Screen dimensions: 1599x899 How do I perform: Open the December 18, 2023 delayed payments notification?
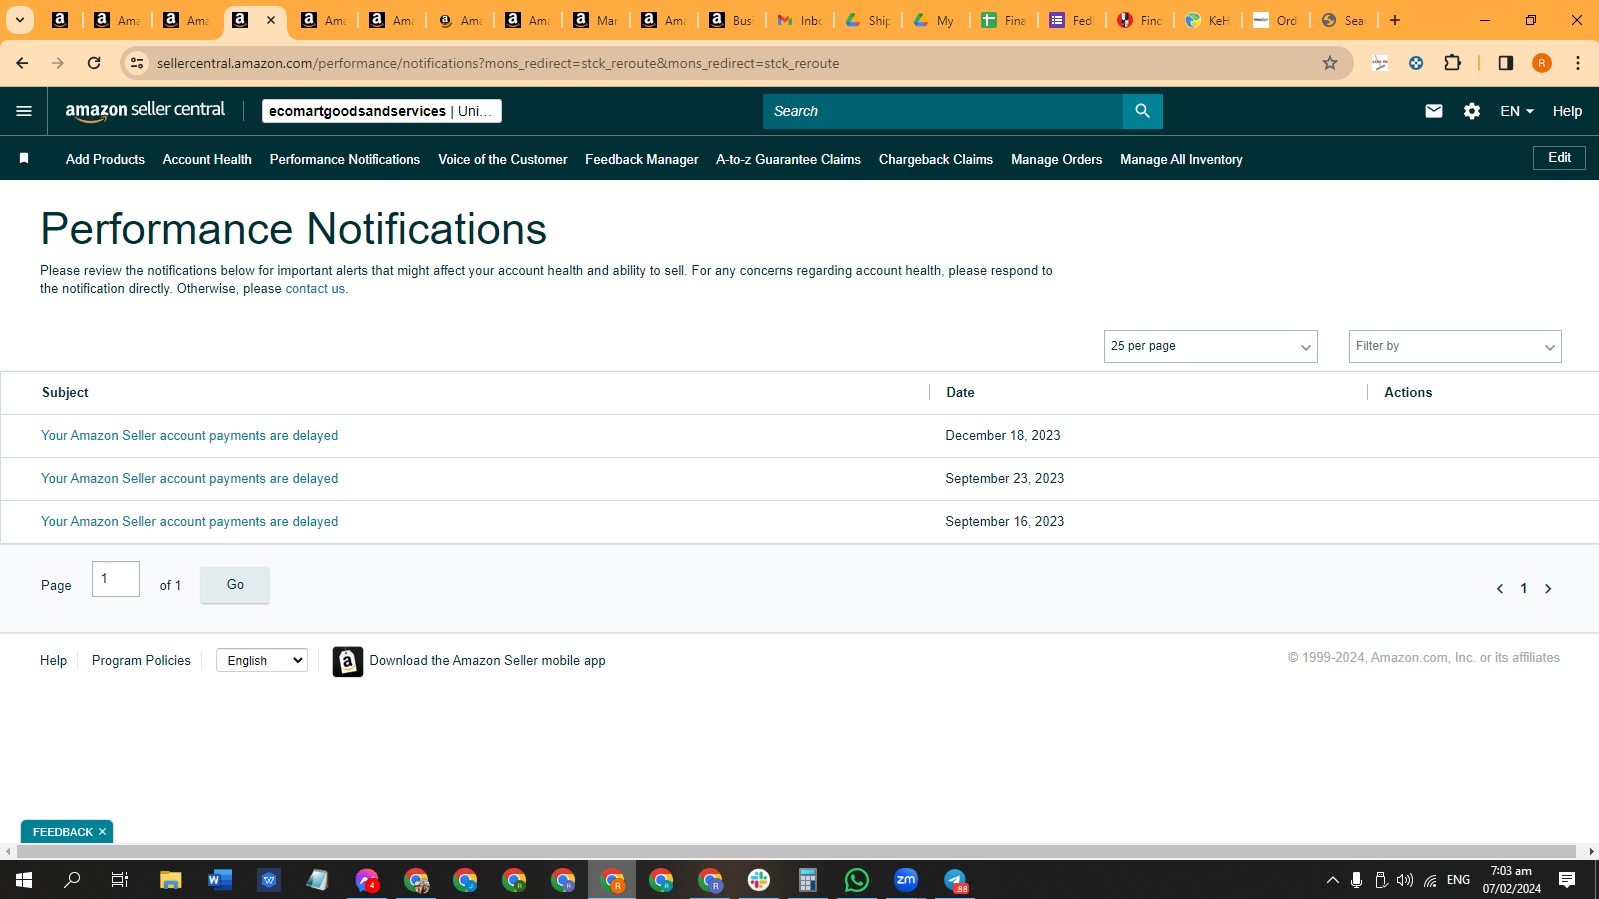coord(190,436)
